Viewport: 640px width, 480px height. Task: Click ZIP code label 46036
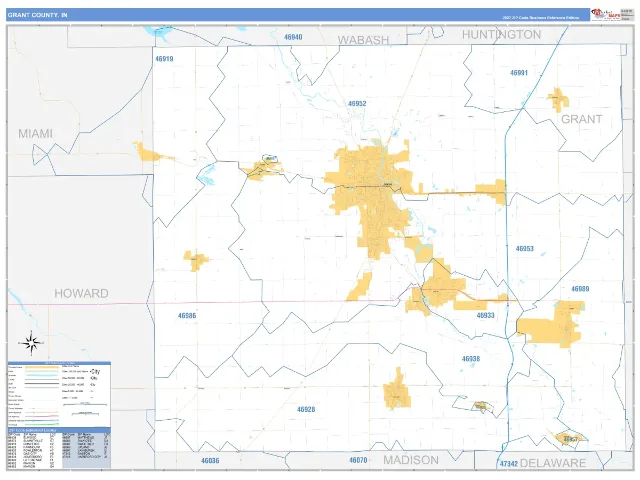[x=210, y=460]
